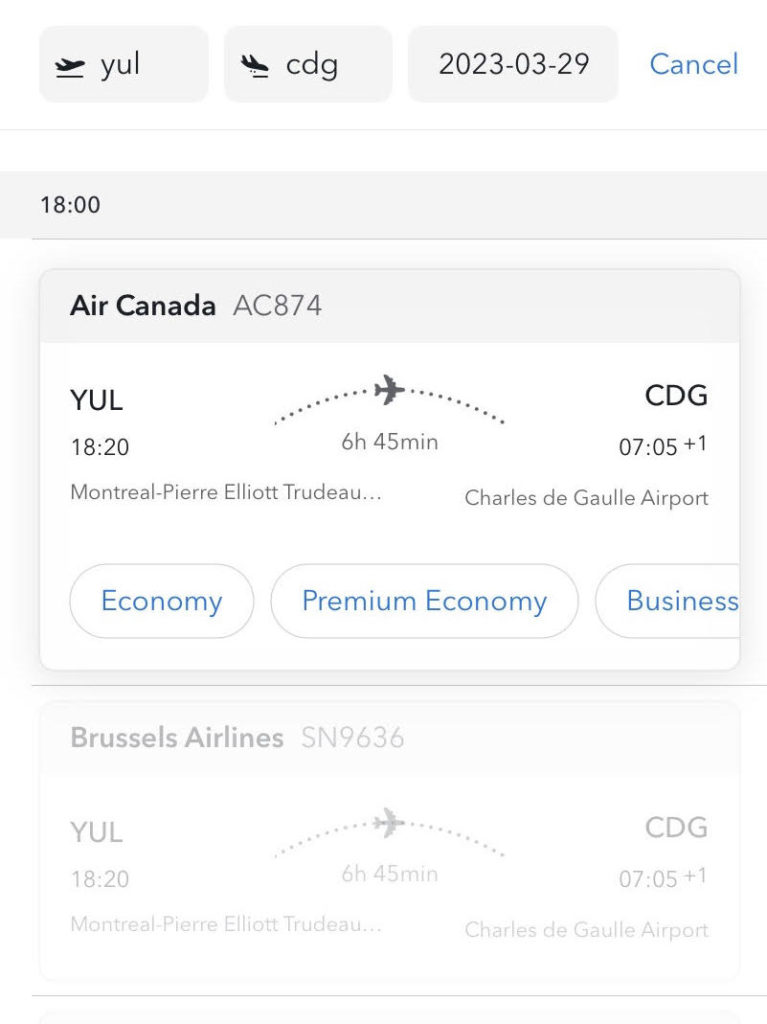Click the Air Canada CDG arrival code
The height and width of the screenshot is (1024, 767).
(x=676, y=396)
